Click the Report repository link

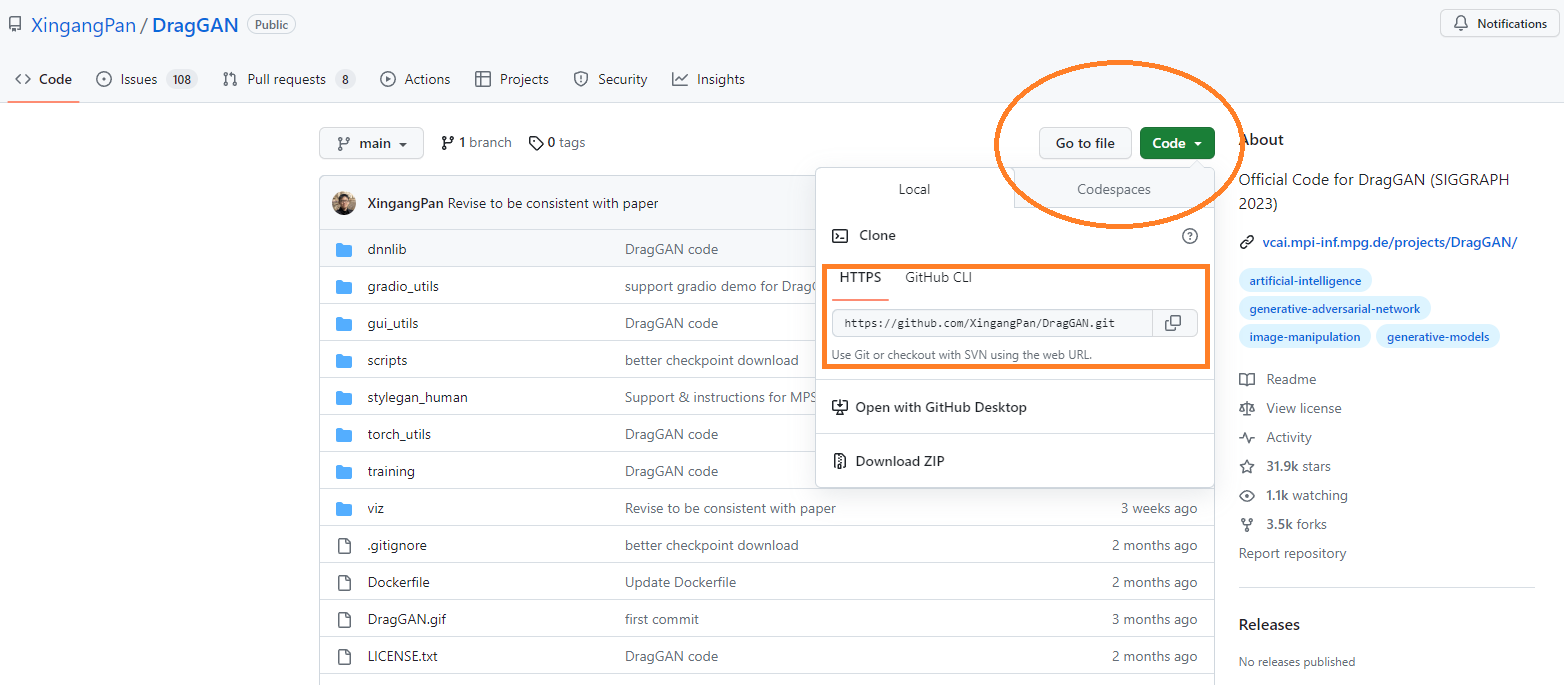coord(1292,553)
